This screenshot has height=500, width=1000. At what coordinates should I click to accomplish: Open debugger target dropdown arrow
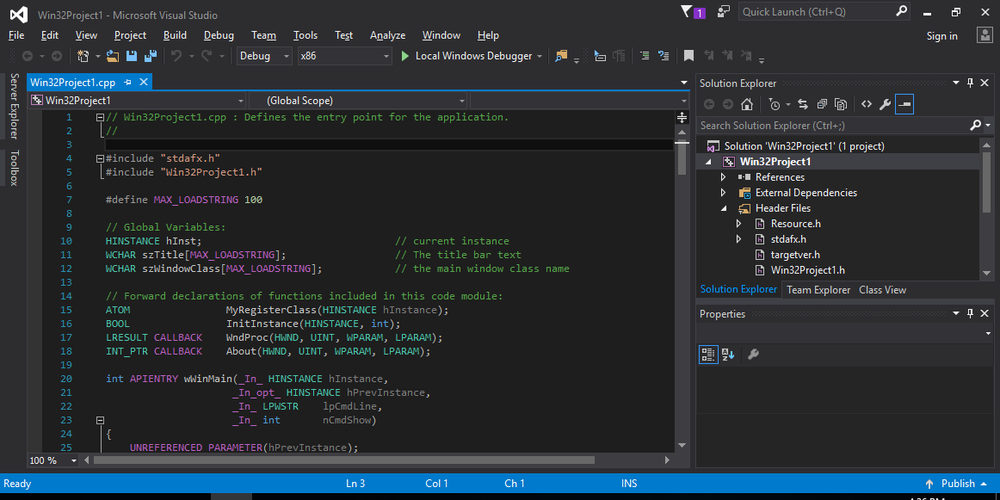540,56
